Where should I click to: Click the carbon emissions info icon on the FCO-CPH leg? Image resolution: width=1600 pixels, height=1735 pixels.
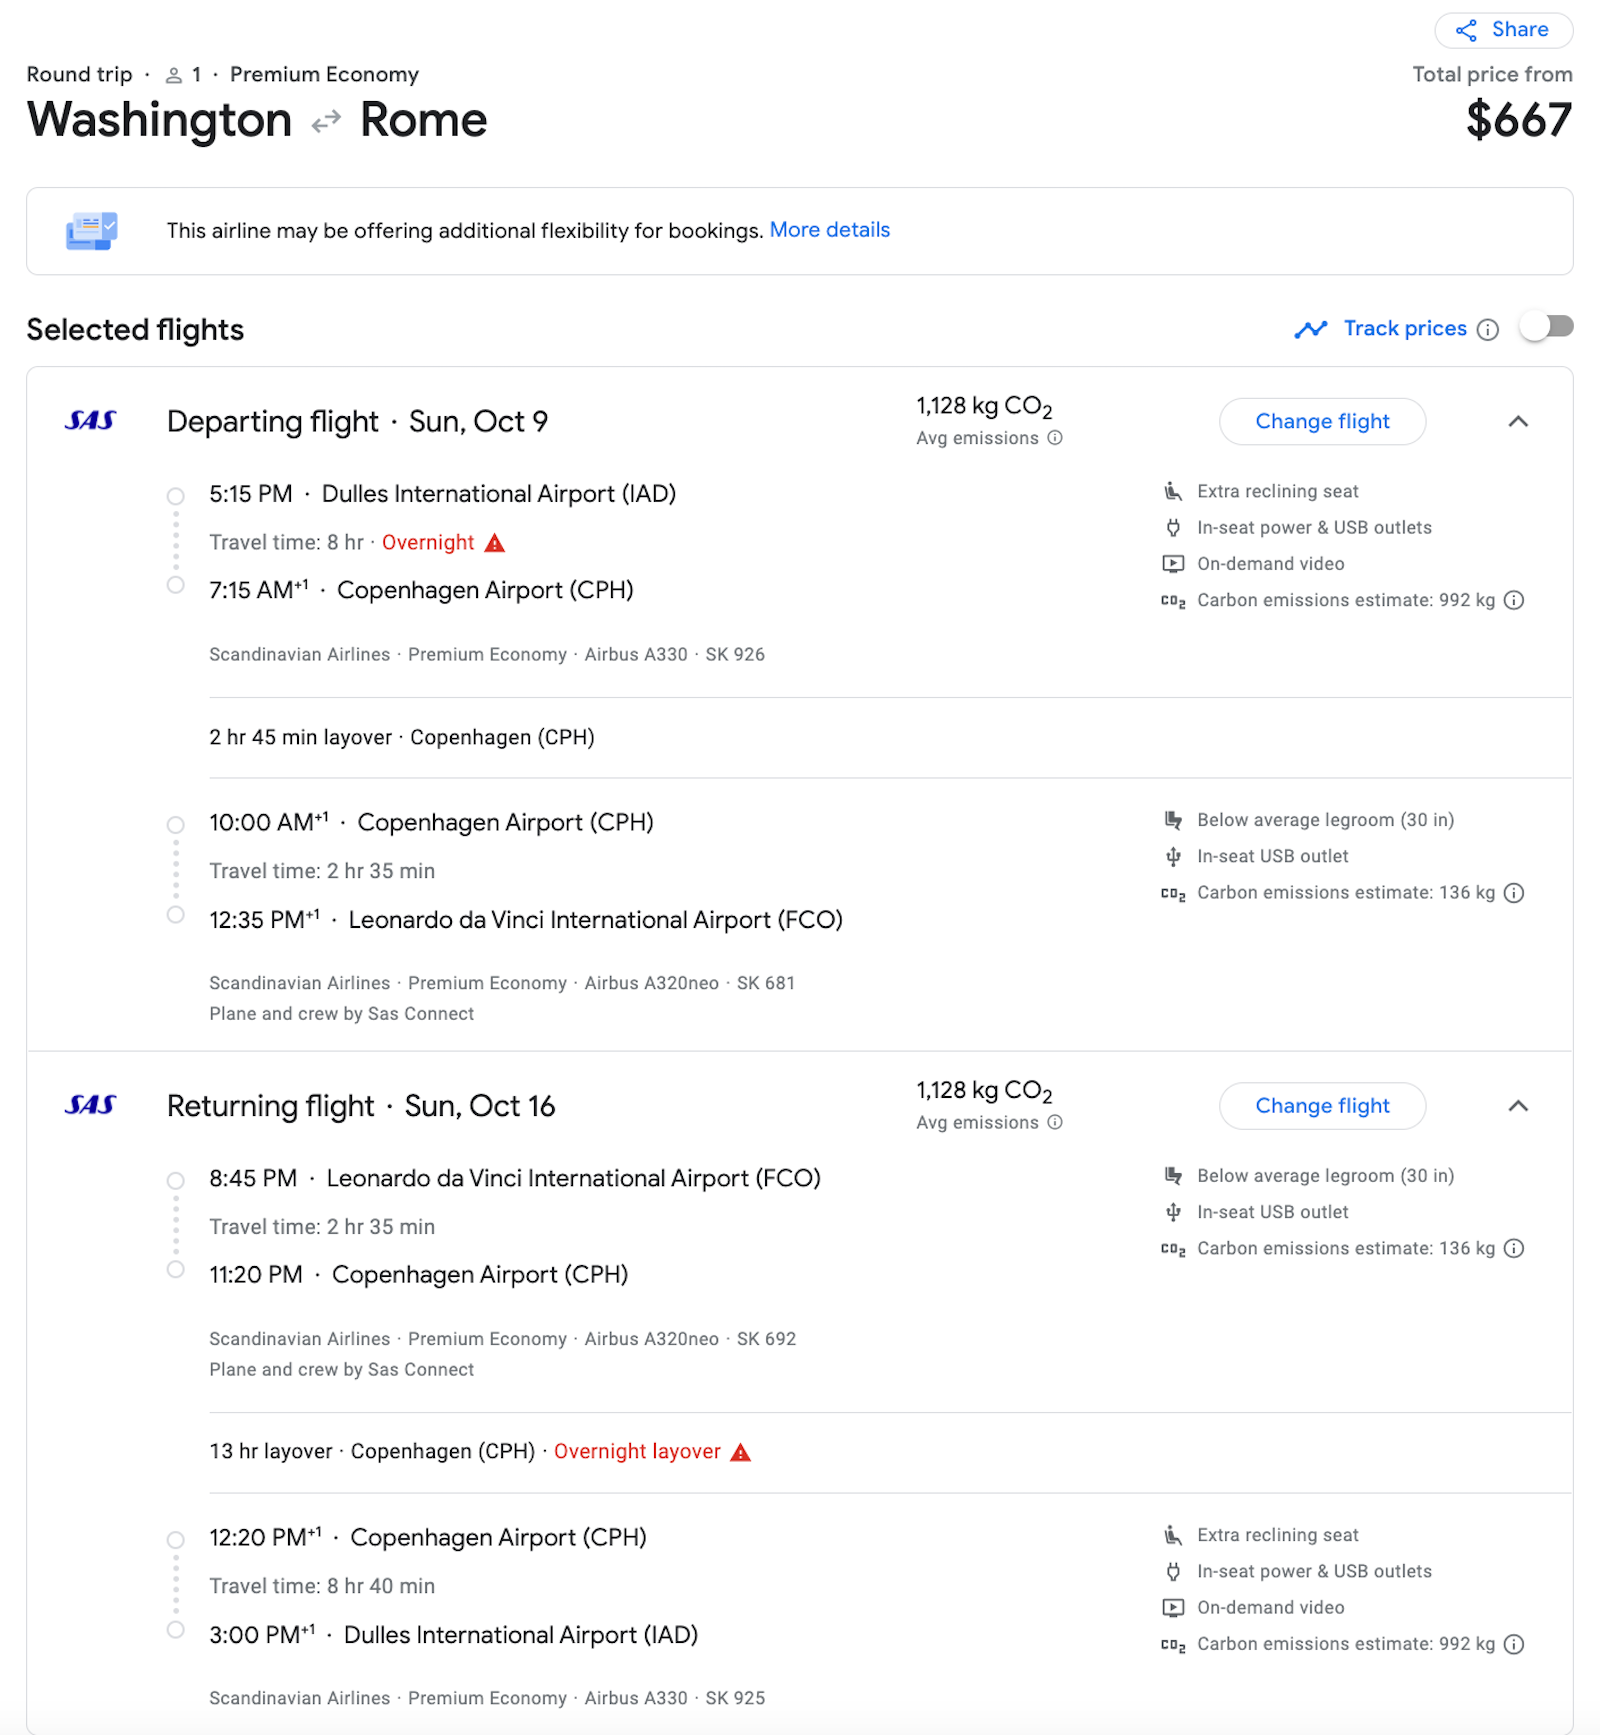click(1515, 1248)
